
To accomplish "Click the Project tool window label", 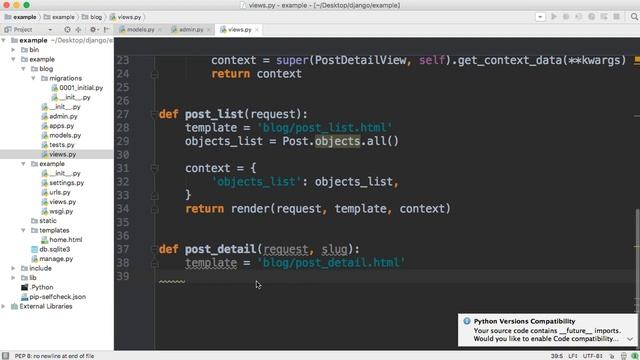I will click(x=22, y=30).
